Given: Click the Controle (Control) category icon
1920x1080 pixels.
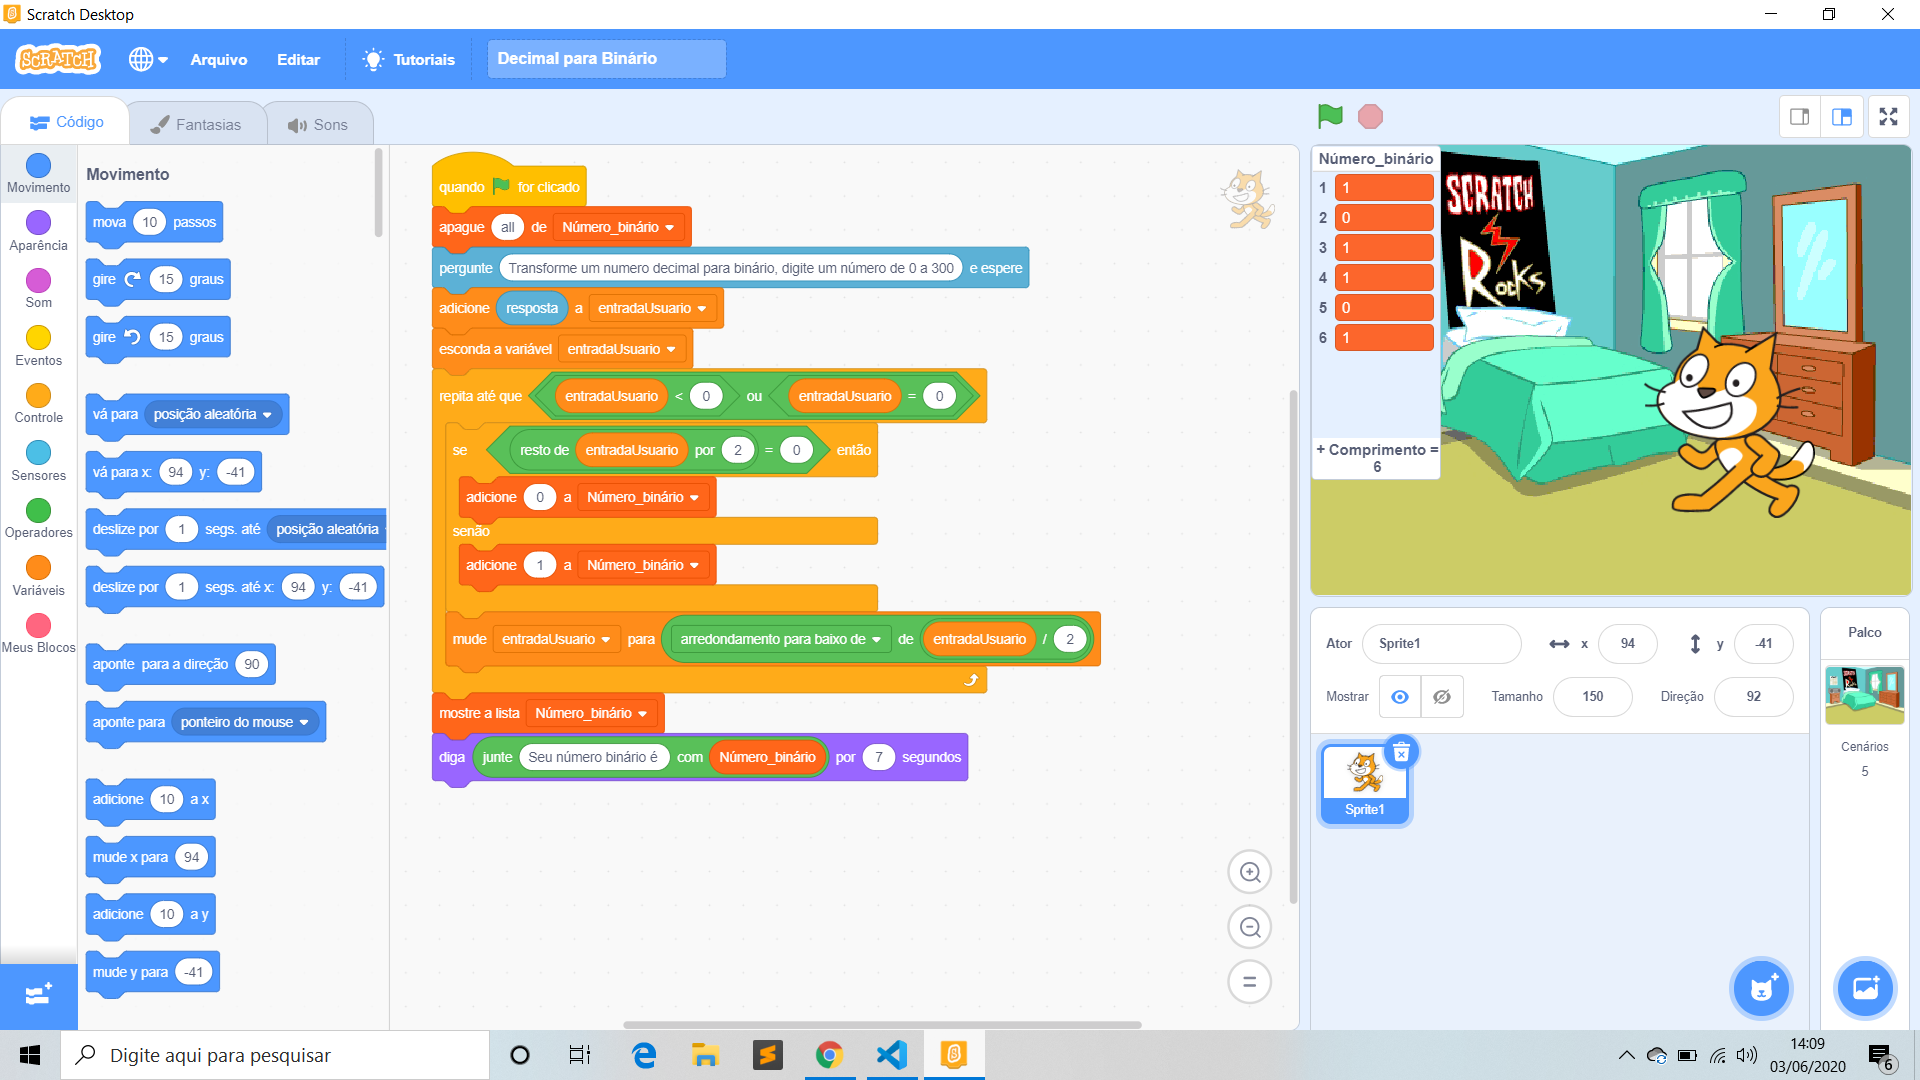Looking at the screenshot, I should [37, 396].
